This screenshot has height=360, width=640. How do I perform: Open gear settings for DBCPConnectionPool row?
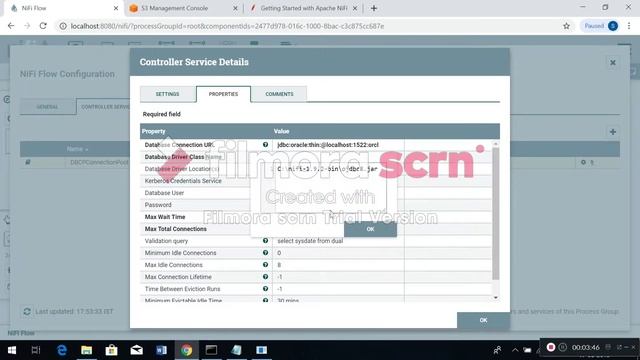pyautogui.click(x=583, y=162)
